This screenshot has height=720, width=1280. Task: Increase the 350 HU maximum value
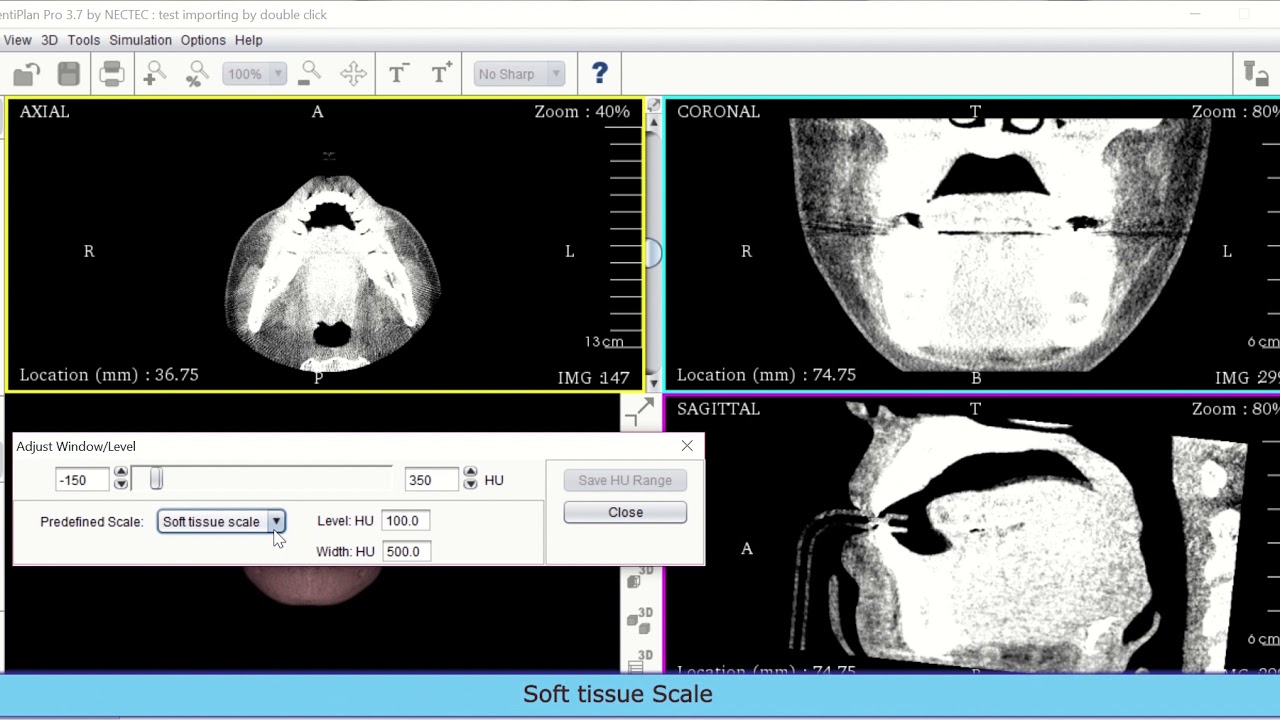click(470, 473)
